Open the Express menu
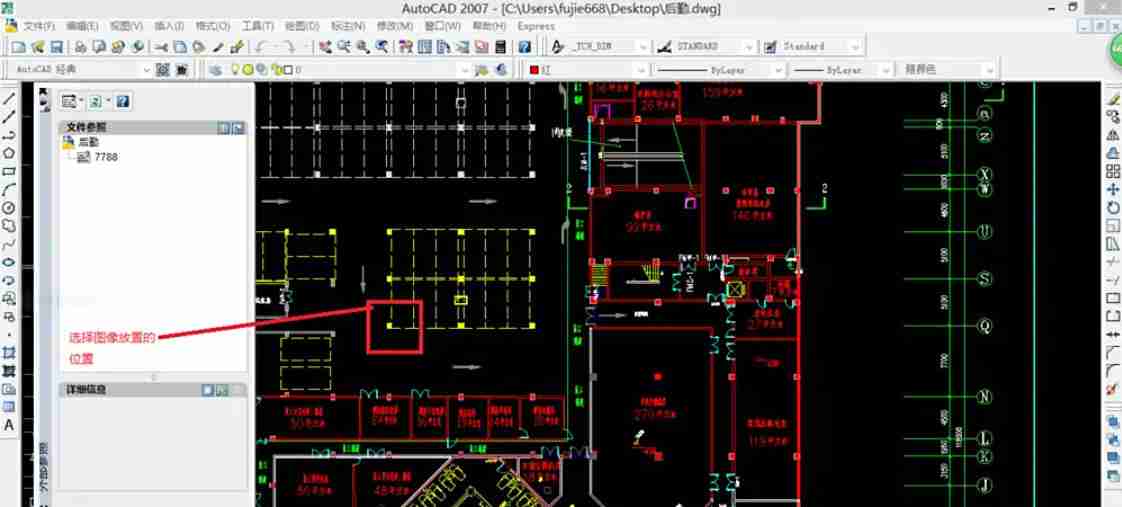 coord(536,26)
